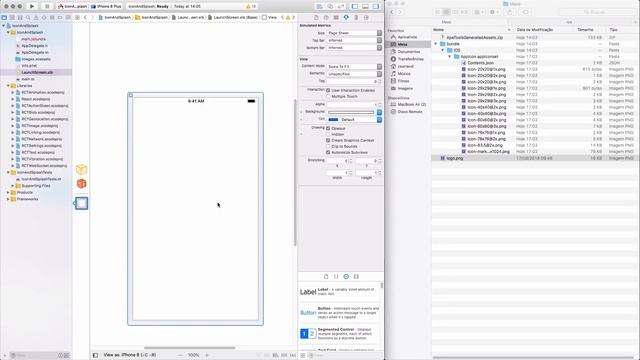Open the Quick Help inspector icon
The image size is (640, 360).
pos(326,18)
